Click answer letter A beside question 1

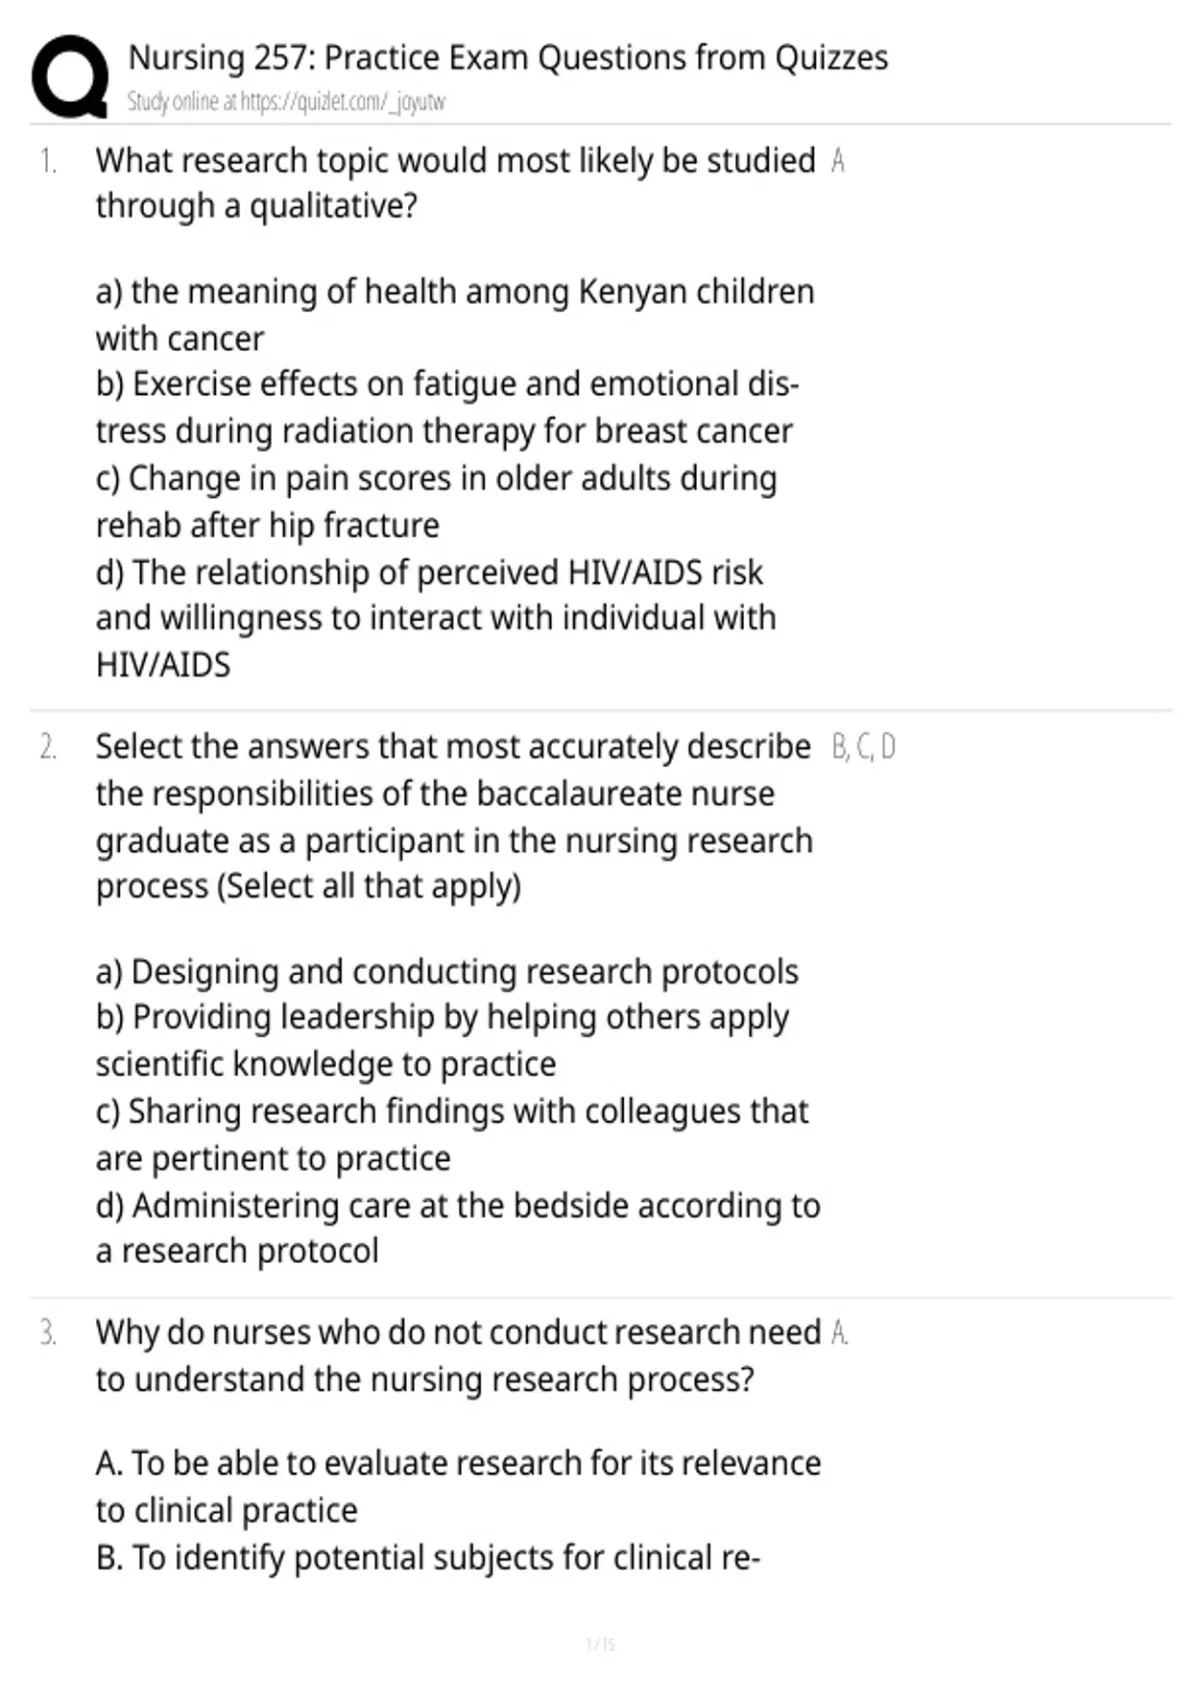coord(838,161)
